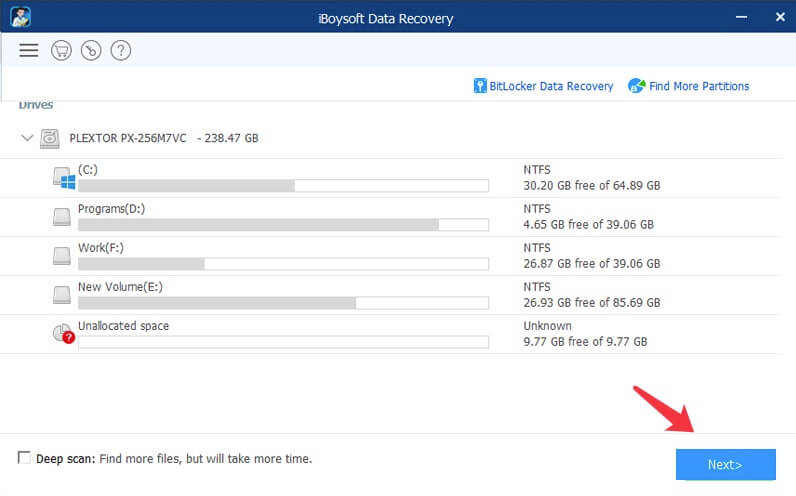Collapse the PLEXTOR PX-256M7VC drive tree
Viewport: 796px width, 496px height.
[26, 138]
